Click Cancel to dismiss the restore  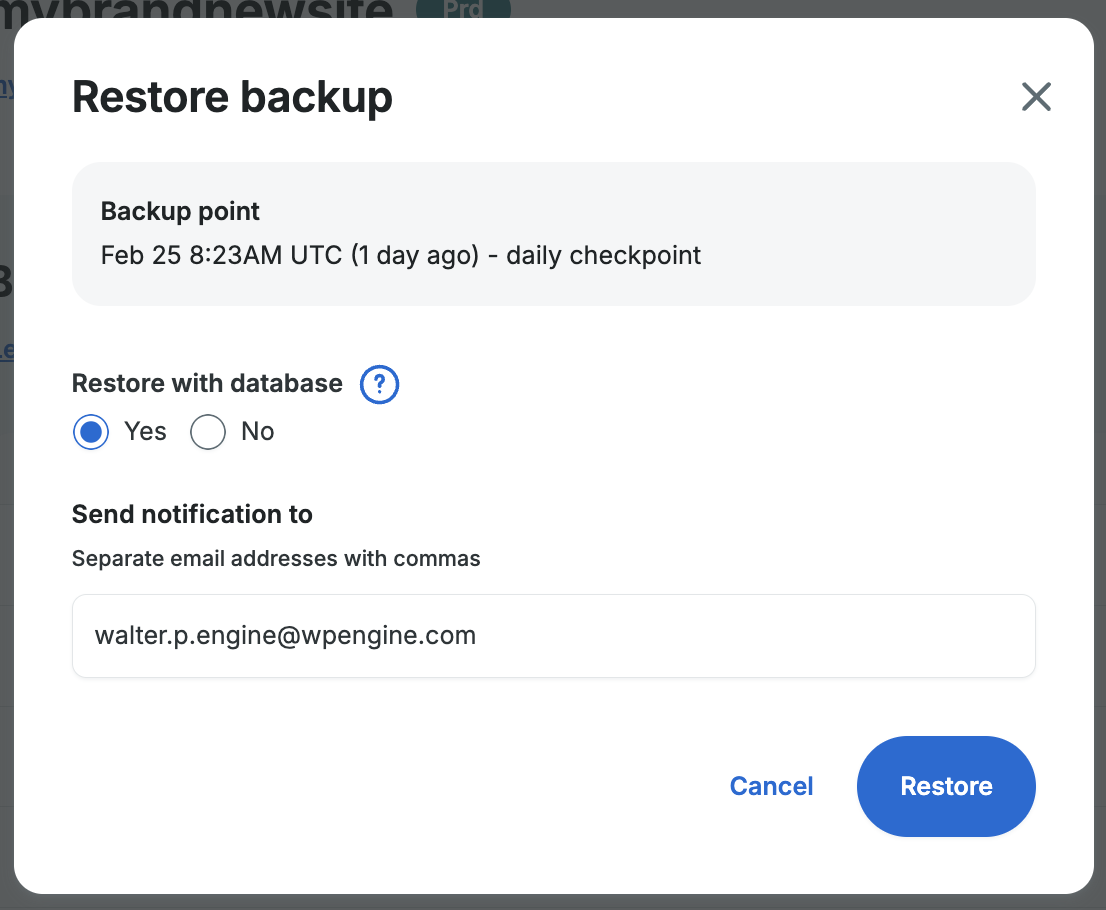pyautogui.click(x=771, y=786)
